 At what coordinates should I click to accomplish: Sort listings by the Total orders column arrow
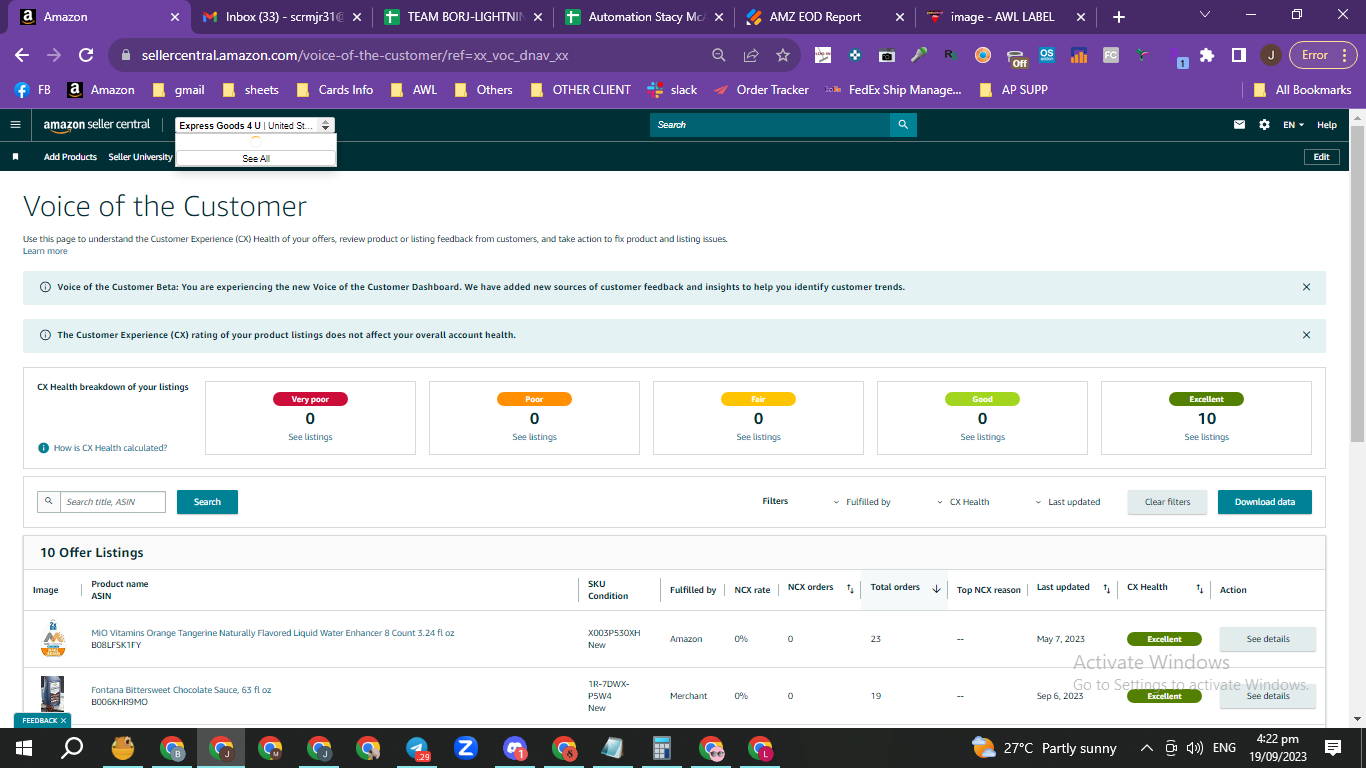pos(936,589)
